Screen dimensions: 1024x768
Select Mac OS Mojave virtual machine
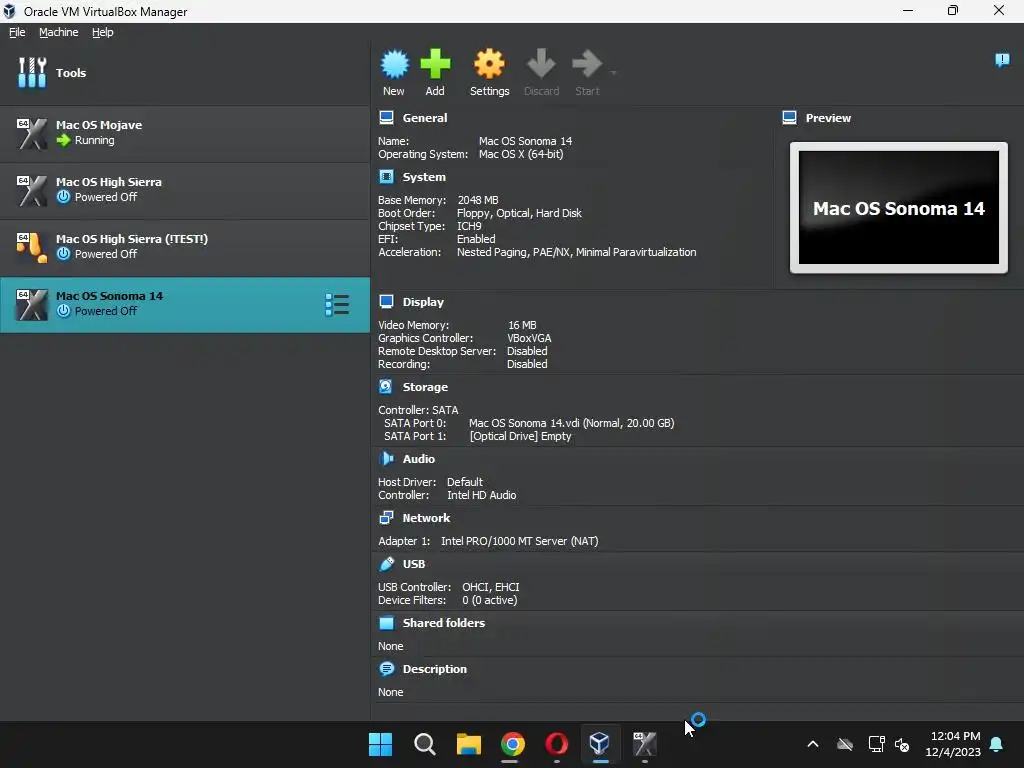pos(185,133)
